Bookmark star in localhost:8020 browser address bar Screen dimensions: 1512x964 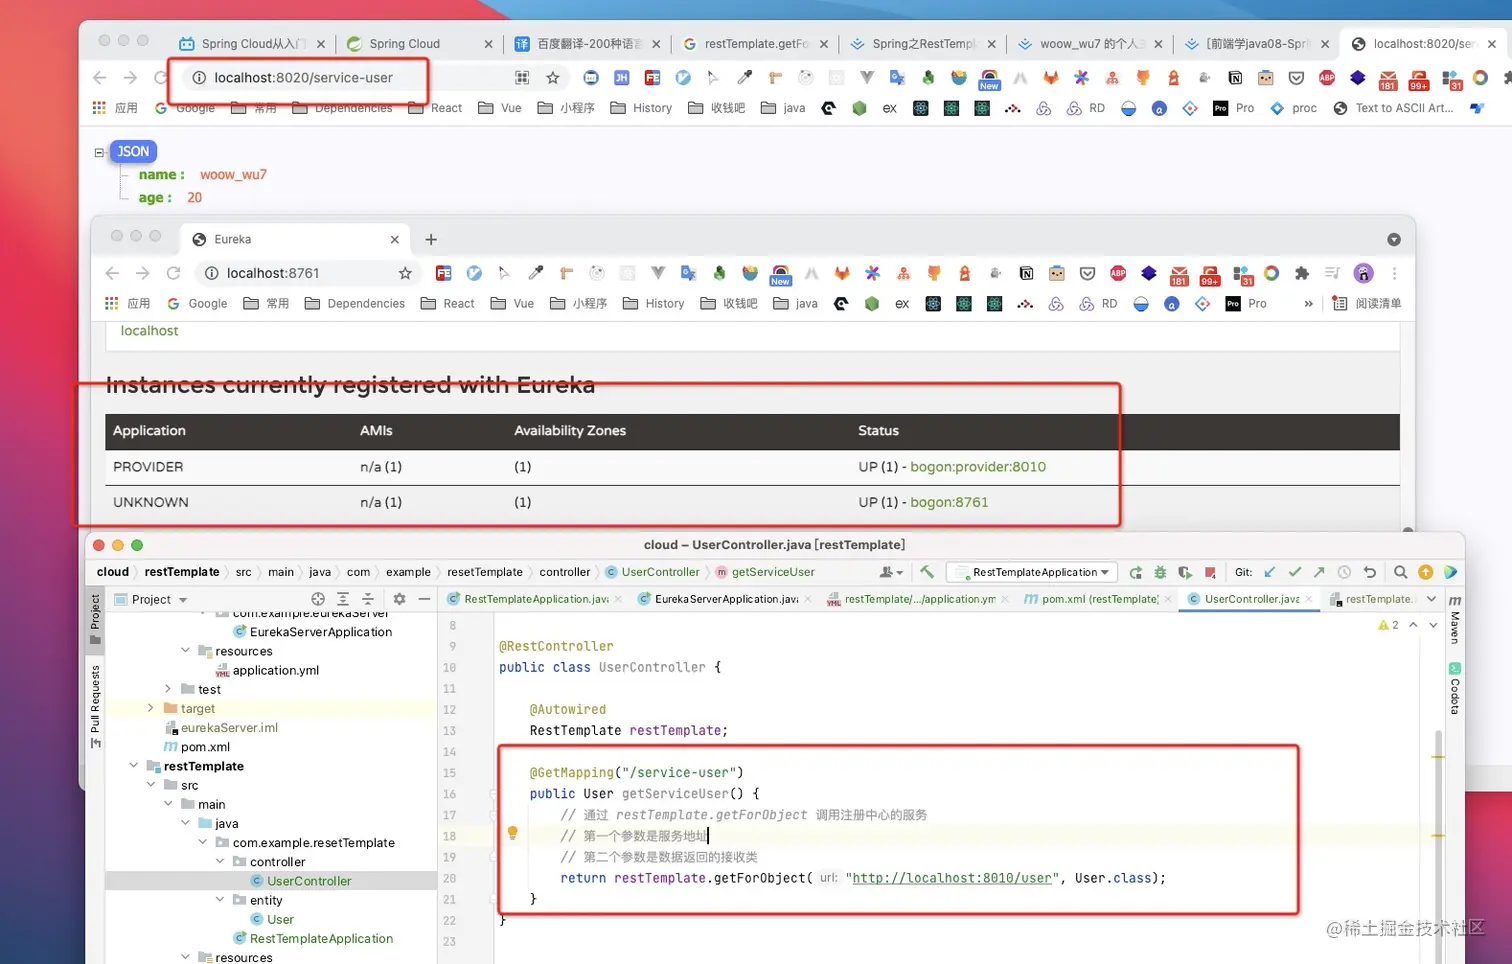point(552,77)
